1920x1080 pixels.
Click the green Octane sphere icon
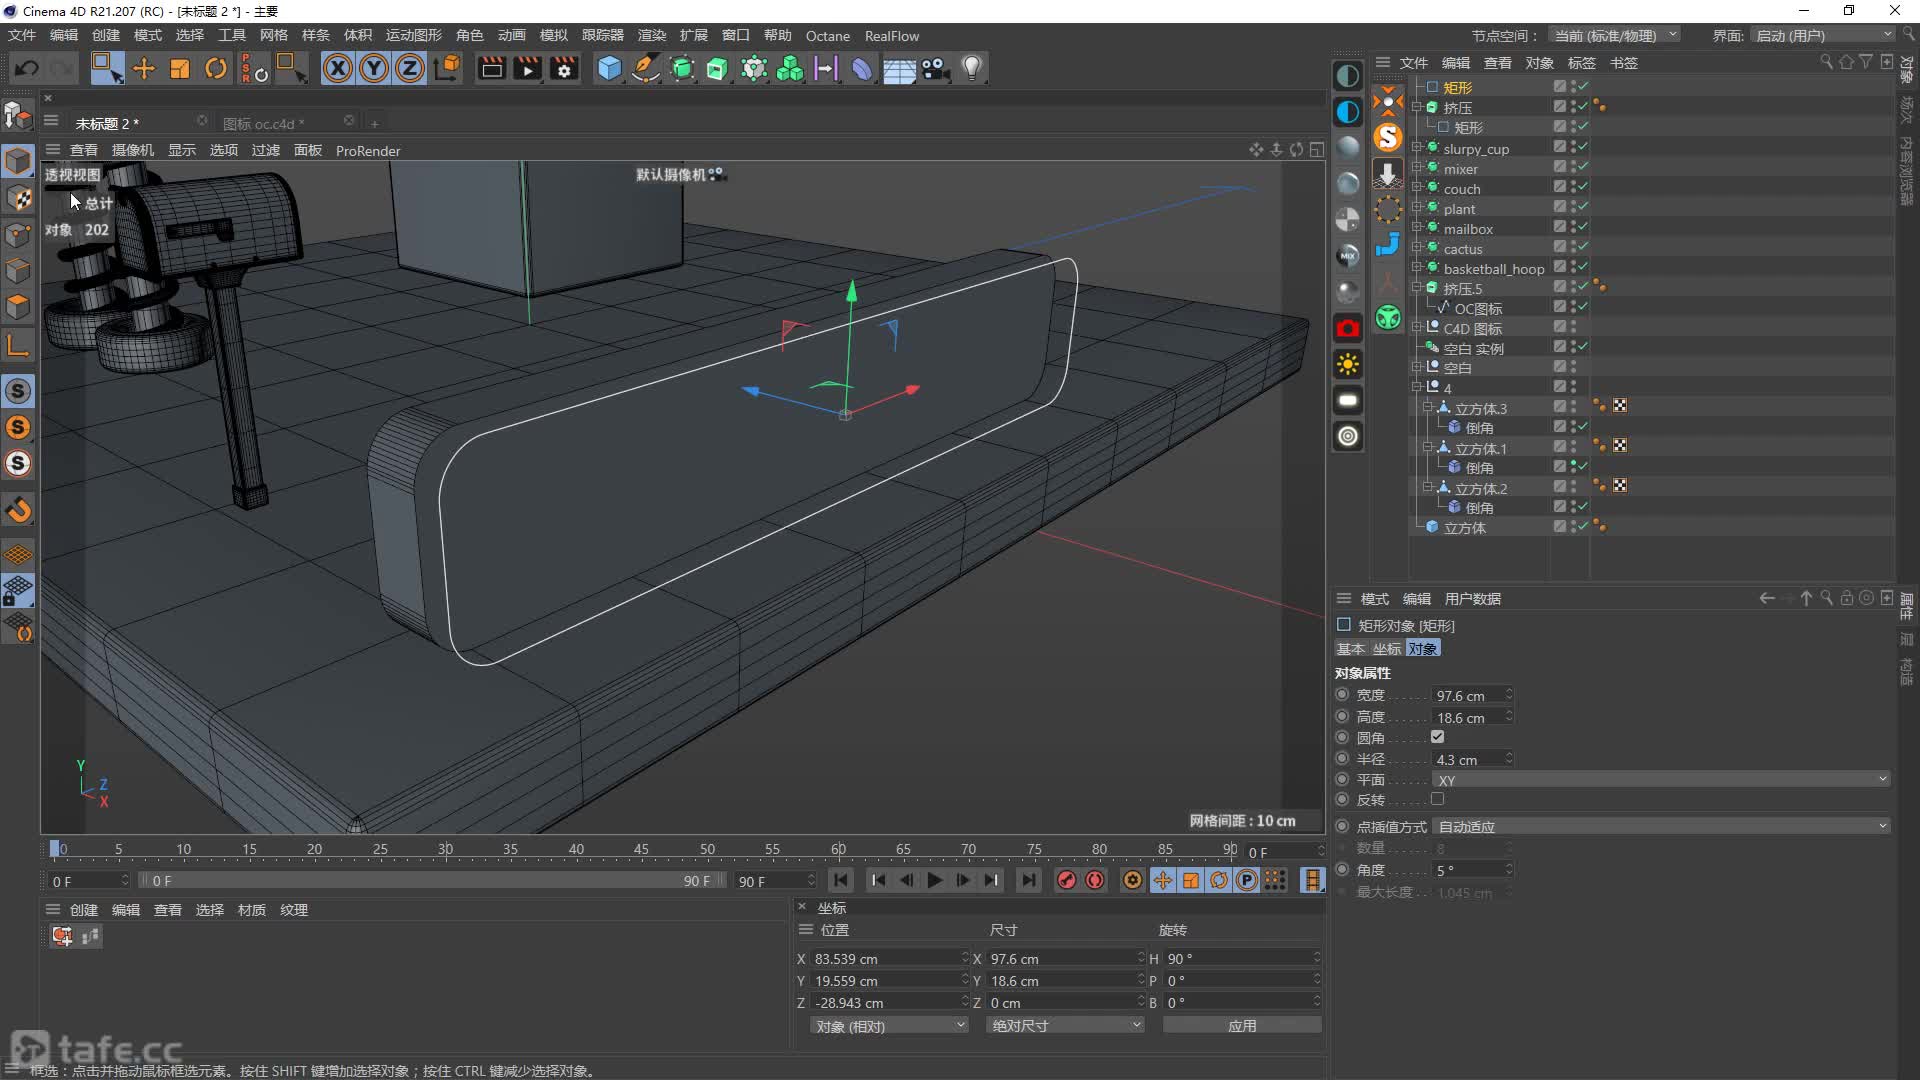(1388, 318)
